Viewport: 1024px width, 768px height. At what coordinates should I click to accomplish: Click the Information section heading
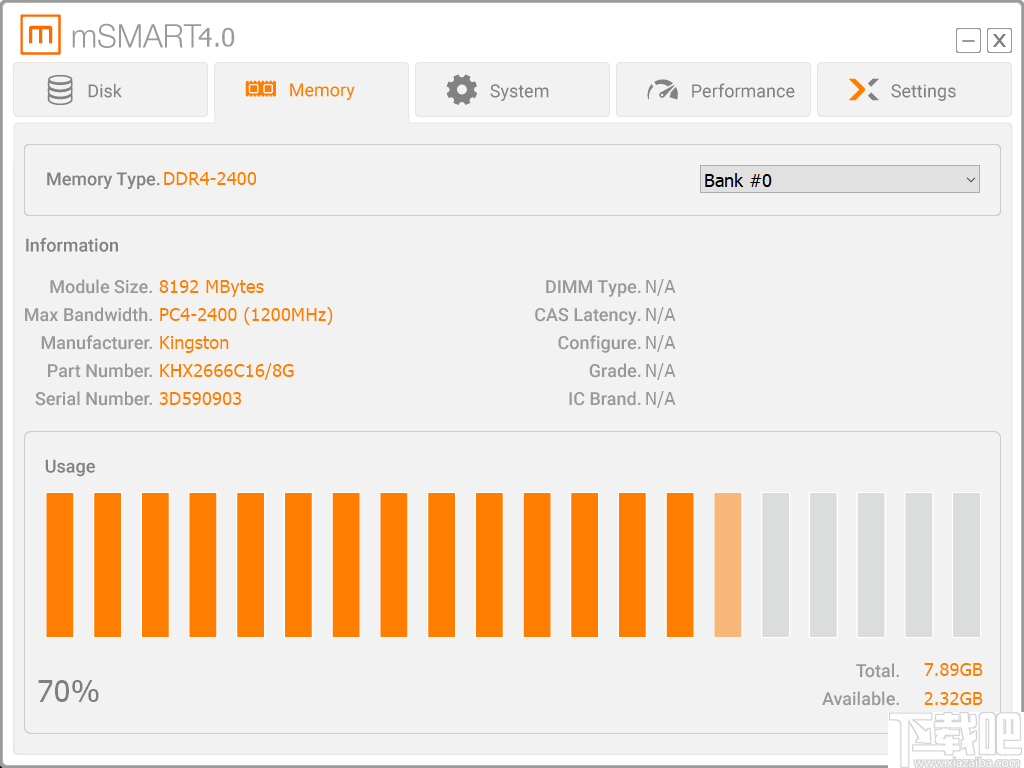(x=72, y=246)
